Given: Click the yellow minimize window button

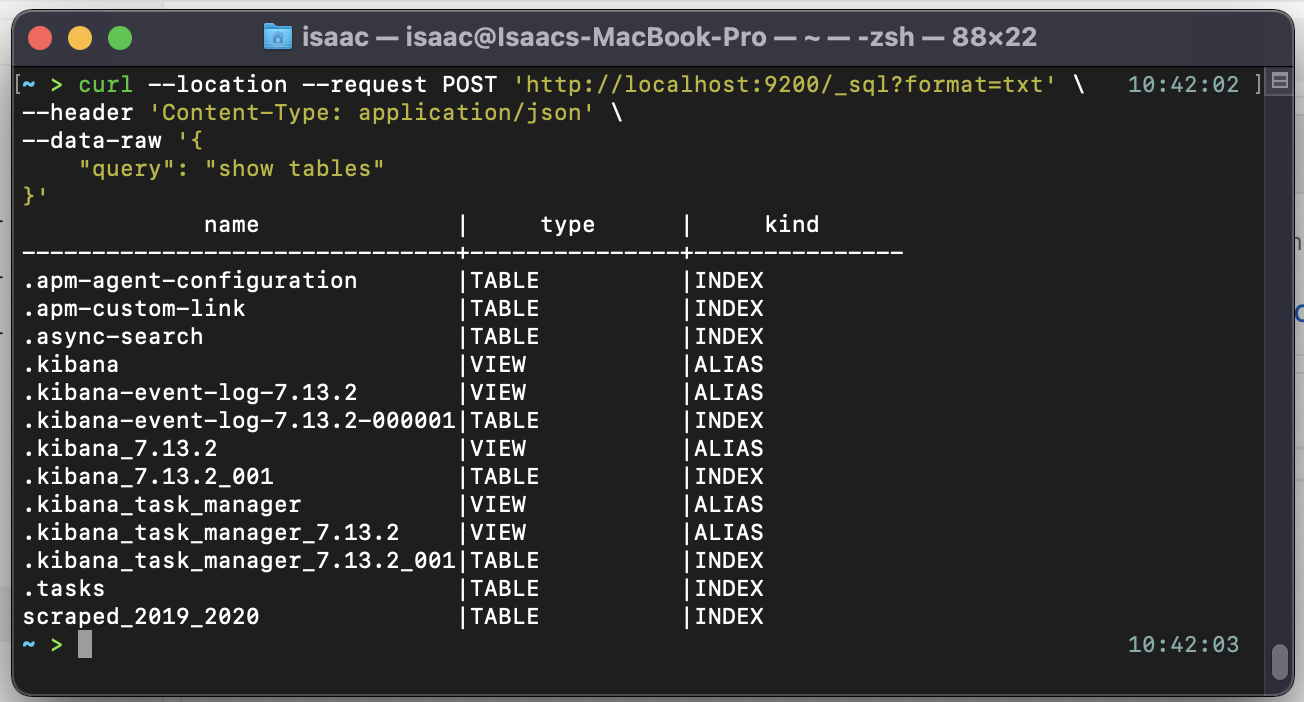Looking at the screenshot, I should pos(80,39).
